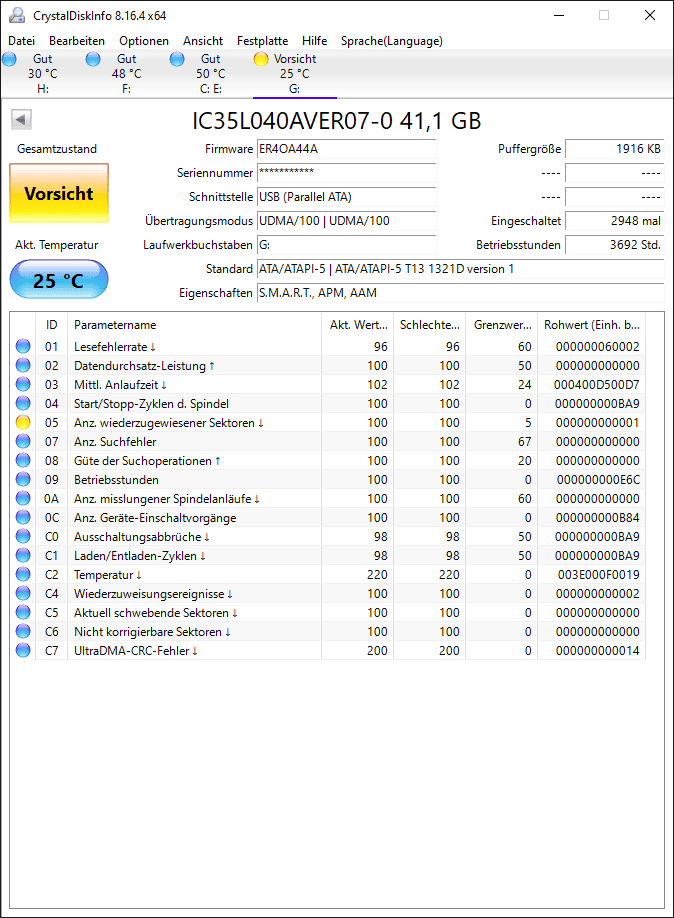Click status orb of Lesefehlerrate row
Screen dimensions: 674x918
23,346
